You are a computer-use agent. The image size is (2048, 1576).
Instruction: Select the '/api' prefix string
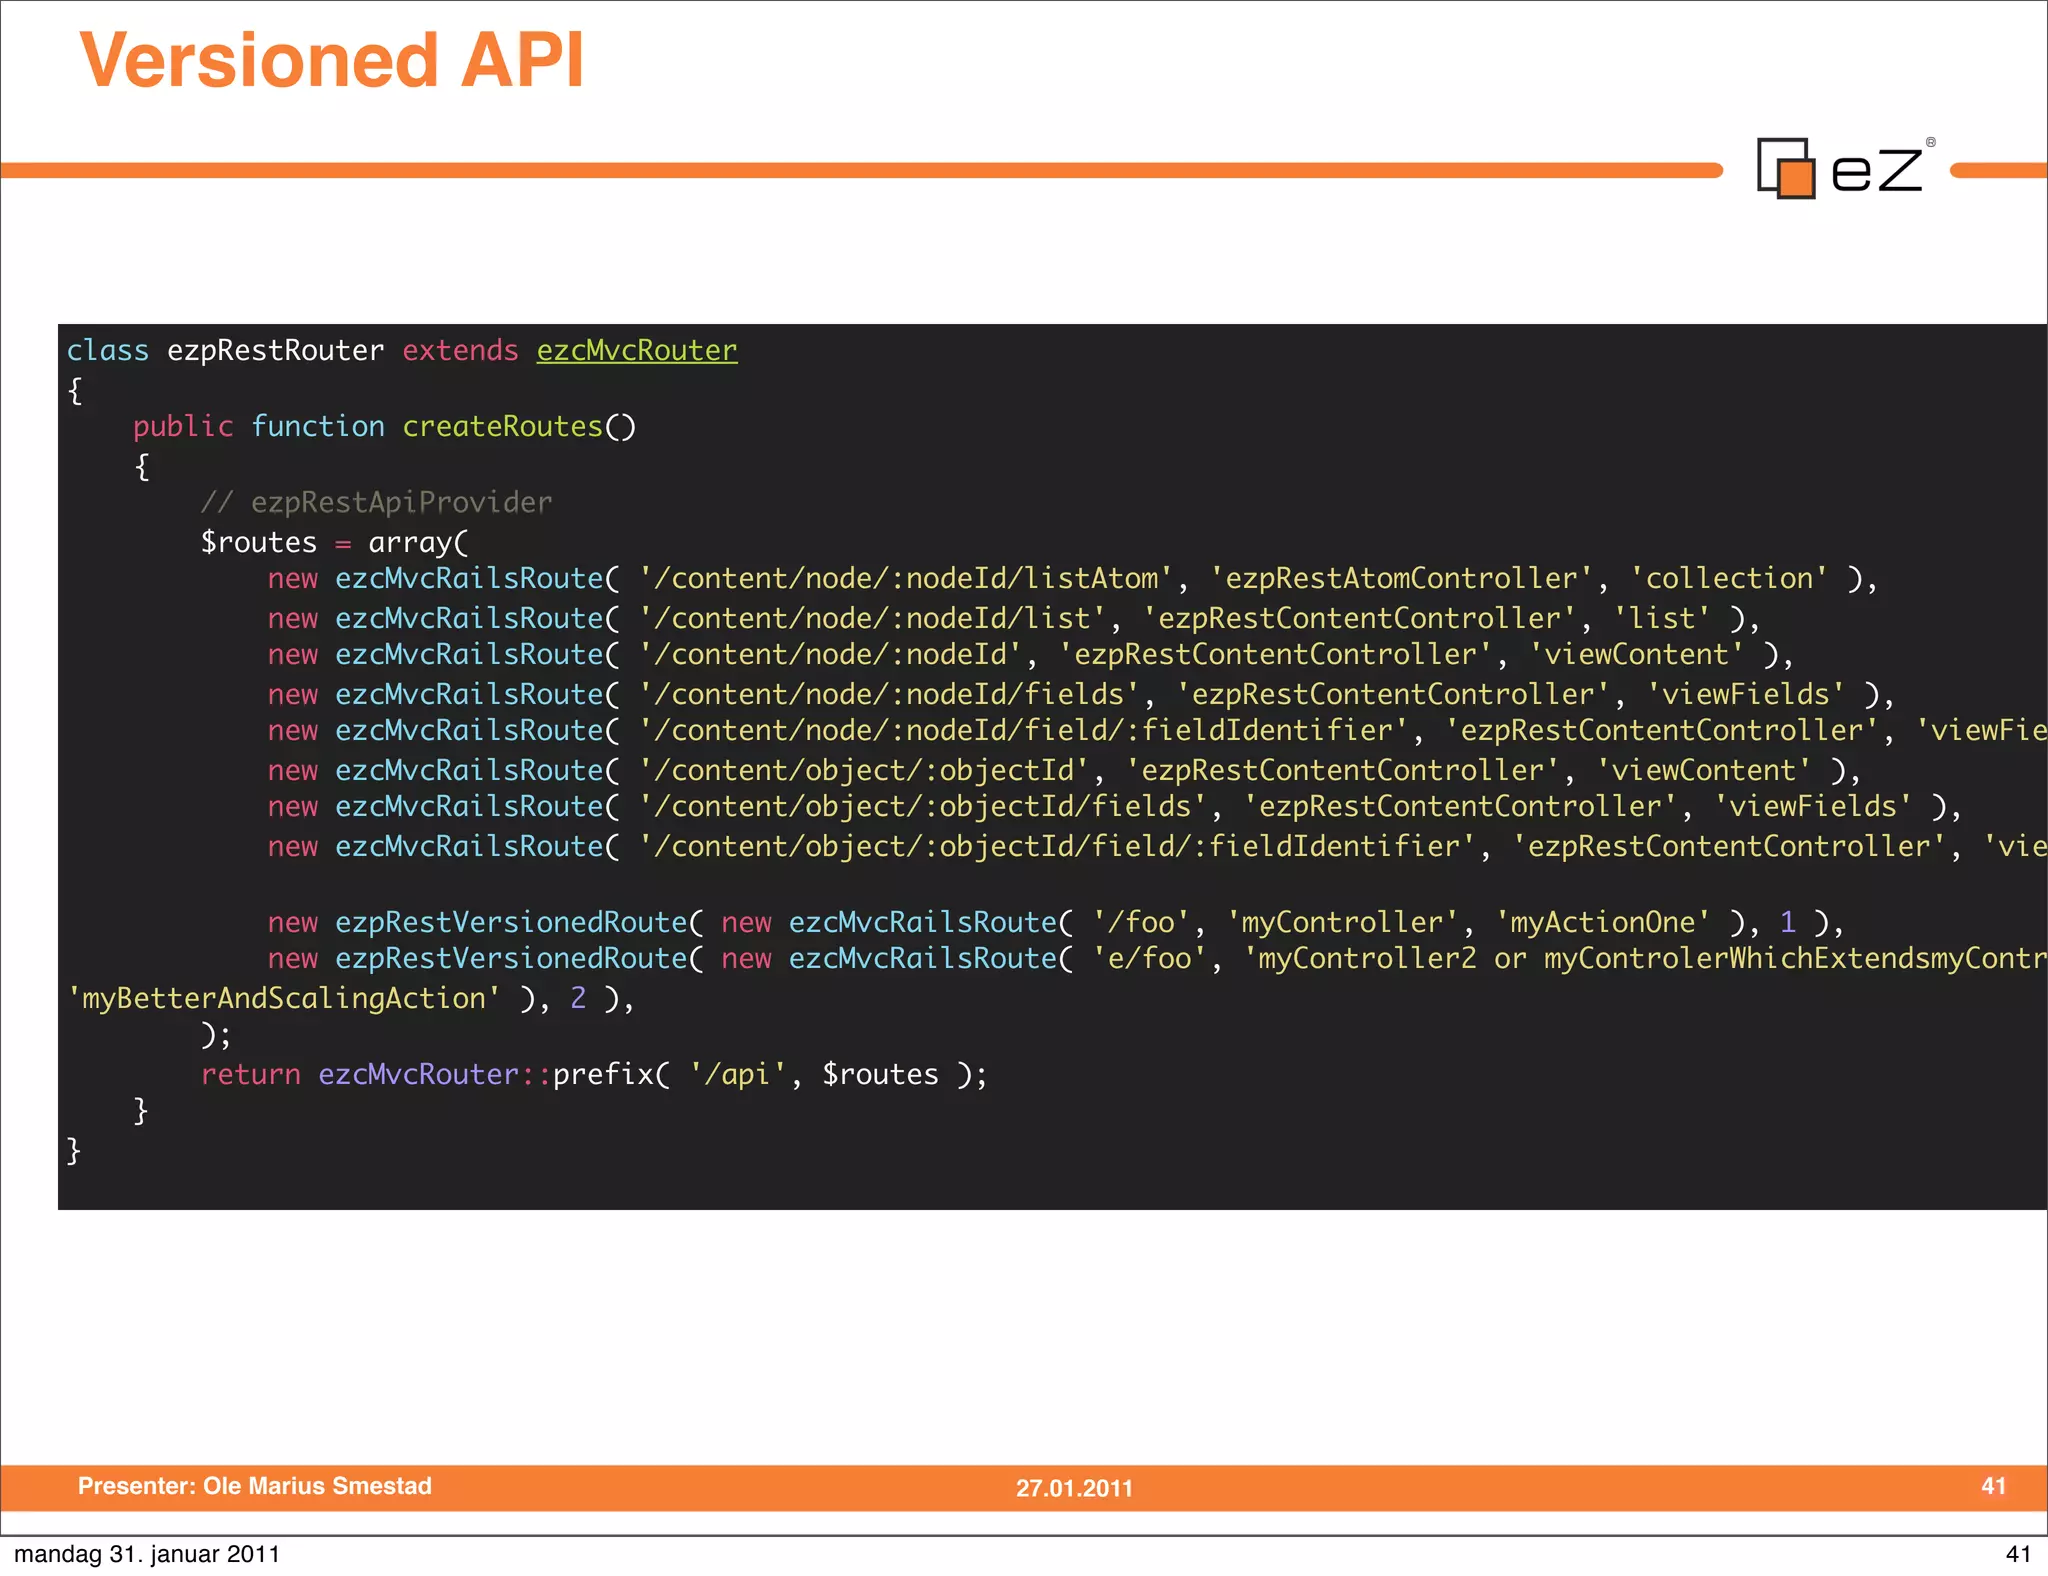pos(737,1074)
